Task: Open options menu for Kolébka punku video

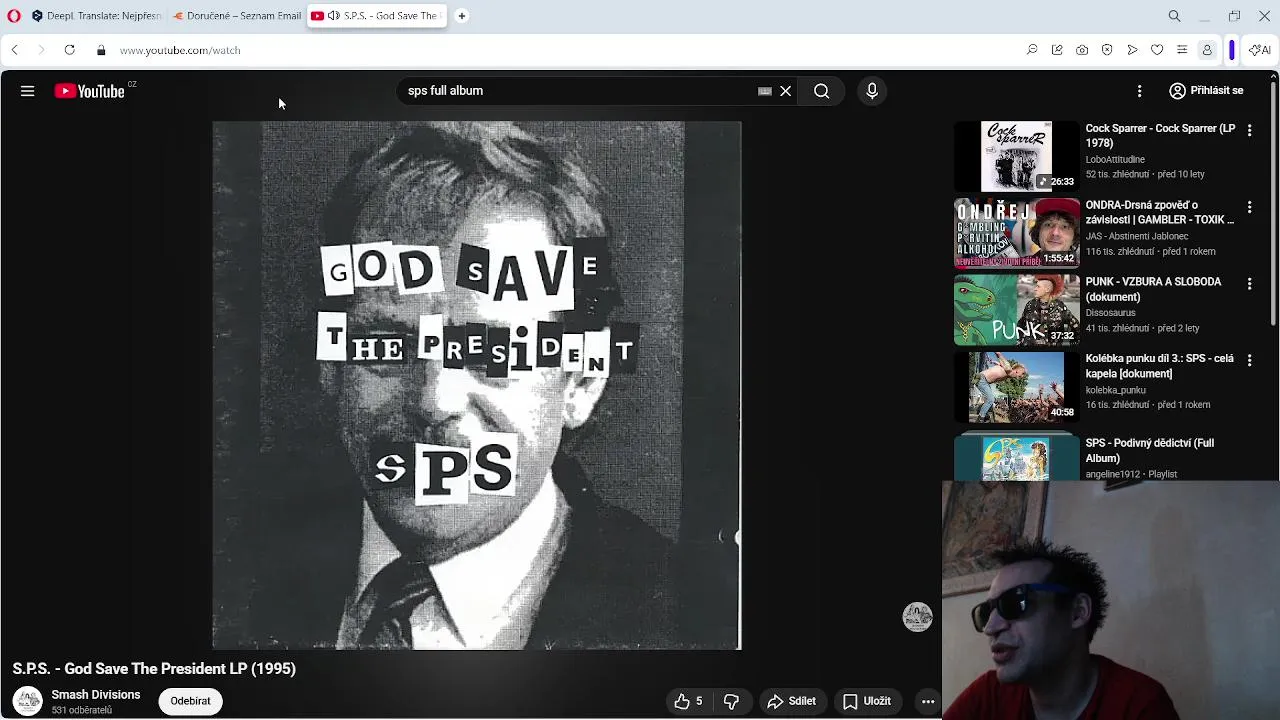Action: point(1249,360)
